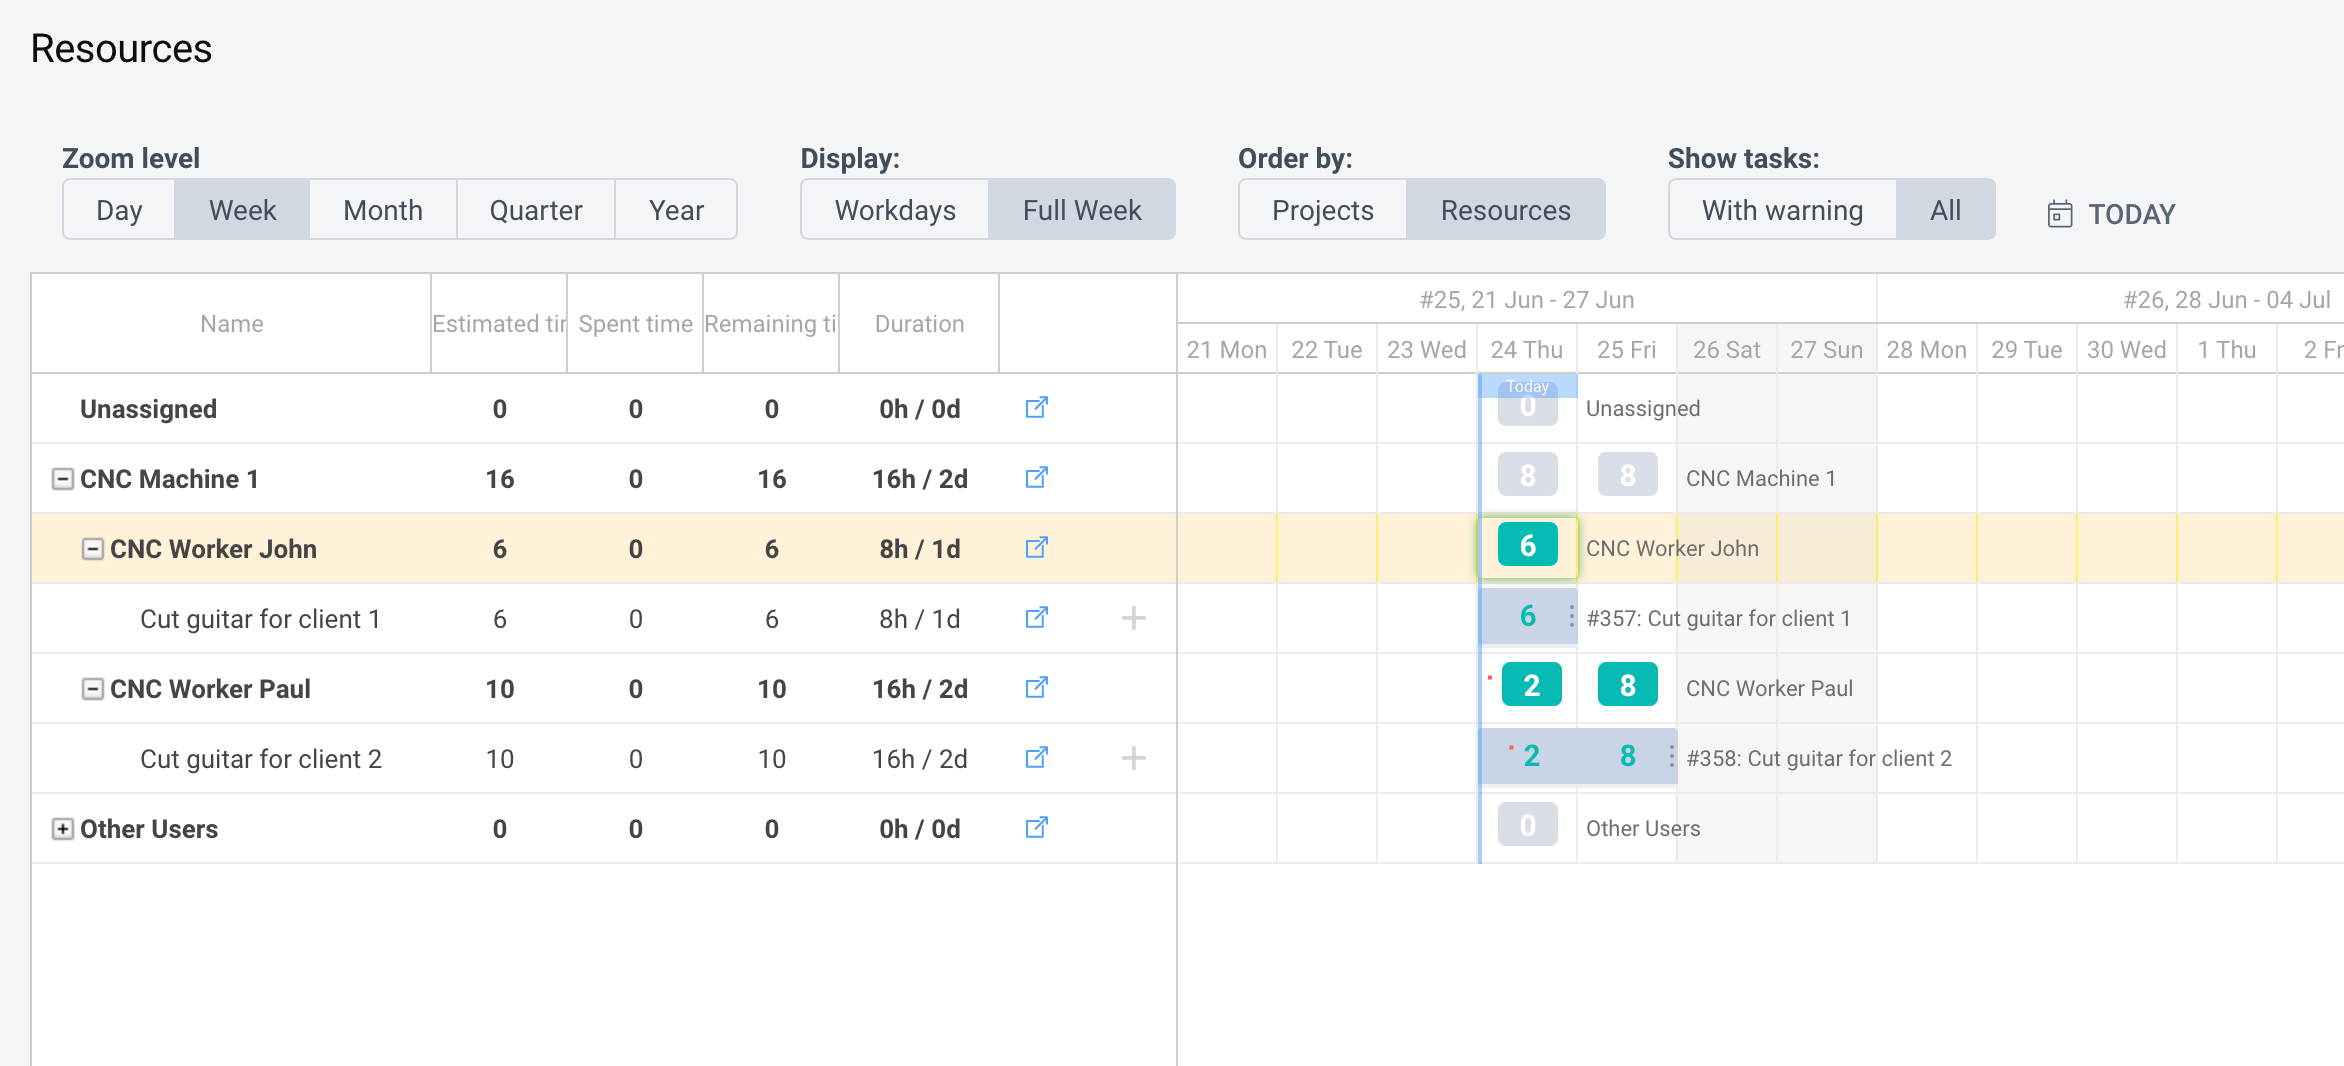Click the Spent time column header

(635, 324)
